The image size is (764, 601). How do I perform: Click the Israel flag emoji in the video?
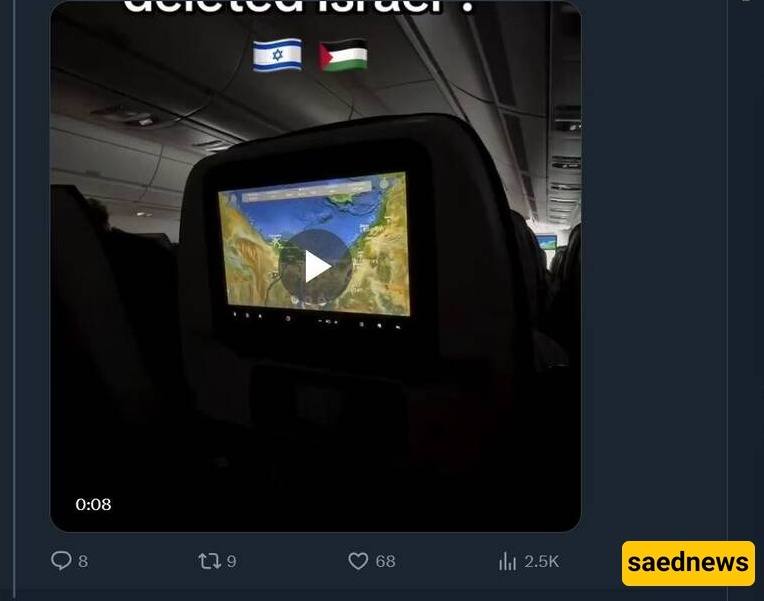click(277, 55)
